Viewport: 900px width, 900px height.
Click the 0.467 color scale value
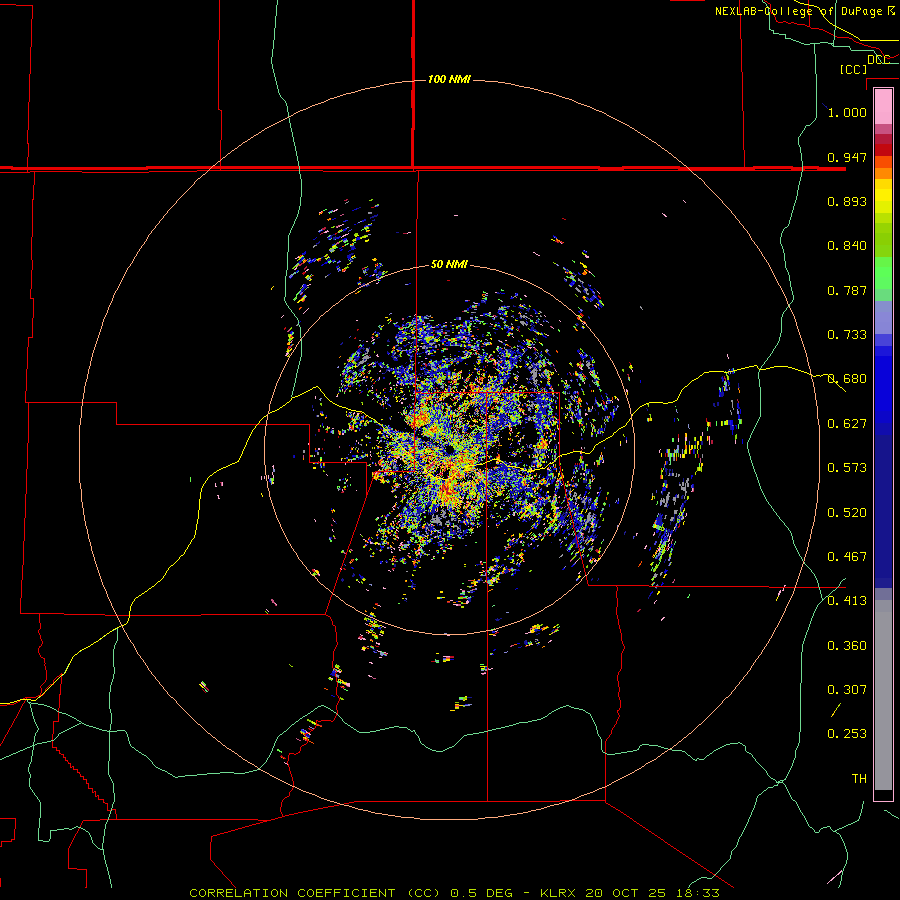coord(847,557)
